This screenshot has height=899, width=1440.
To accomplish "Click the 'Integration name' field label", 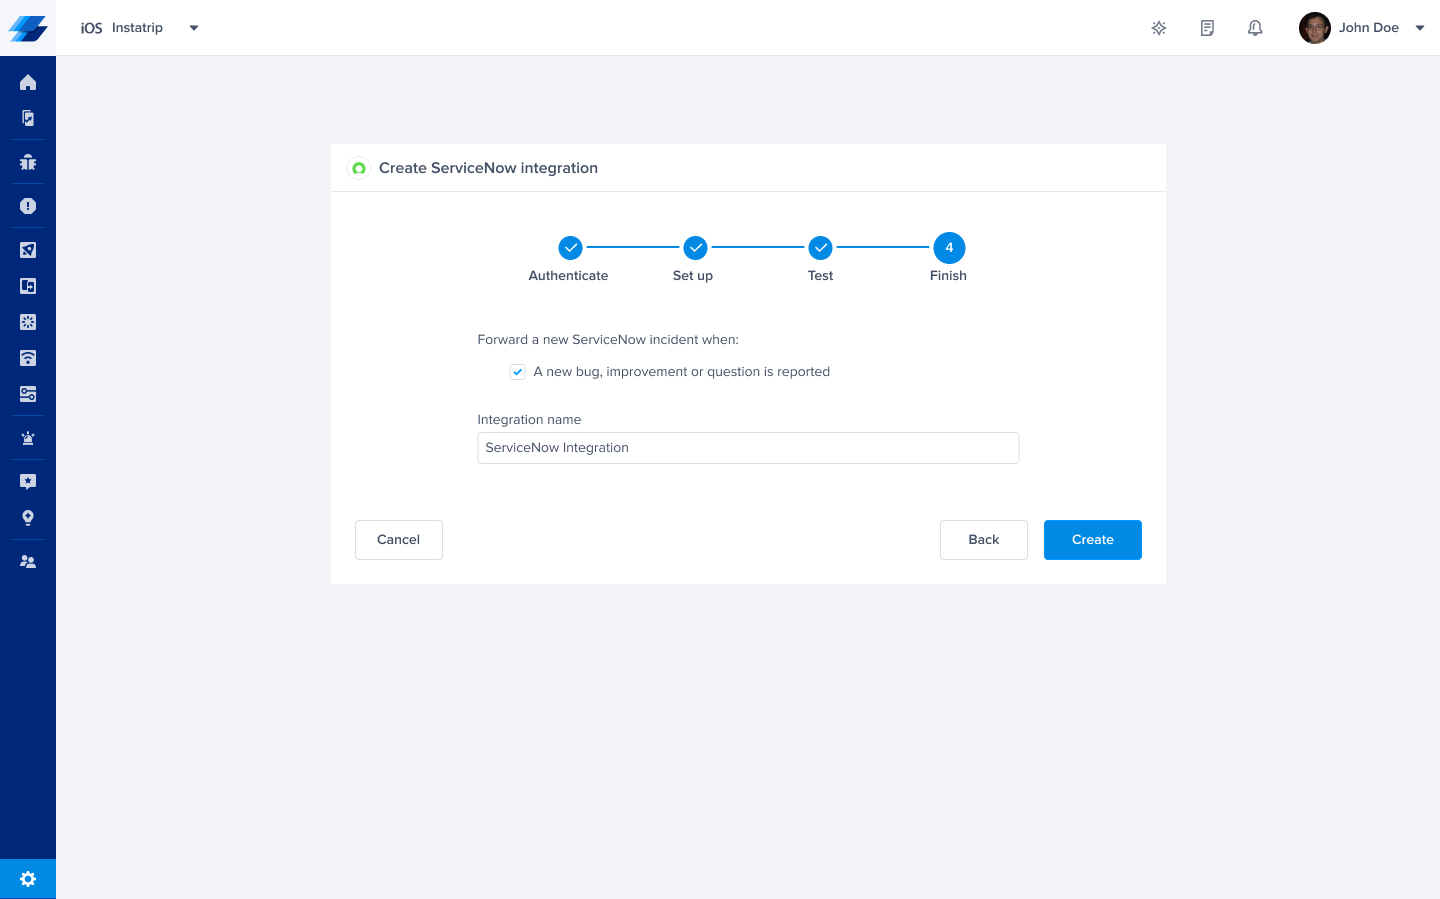I will (x=529, y=420).
